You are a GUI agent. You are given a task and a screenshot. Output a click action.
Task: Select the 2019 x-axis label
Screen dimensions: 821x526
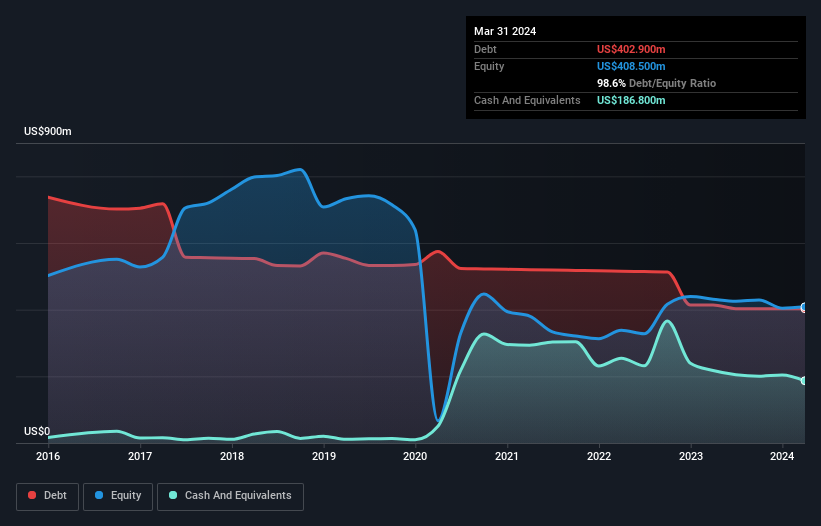point(324,456)
